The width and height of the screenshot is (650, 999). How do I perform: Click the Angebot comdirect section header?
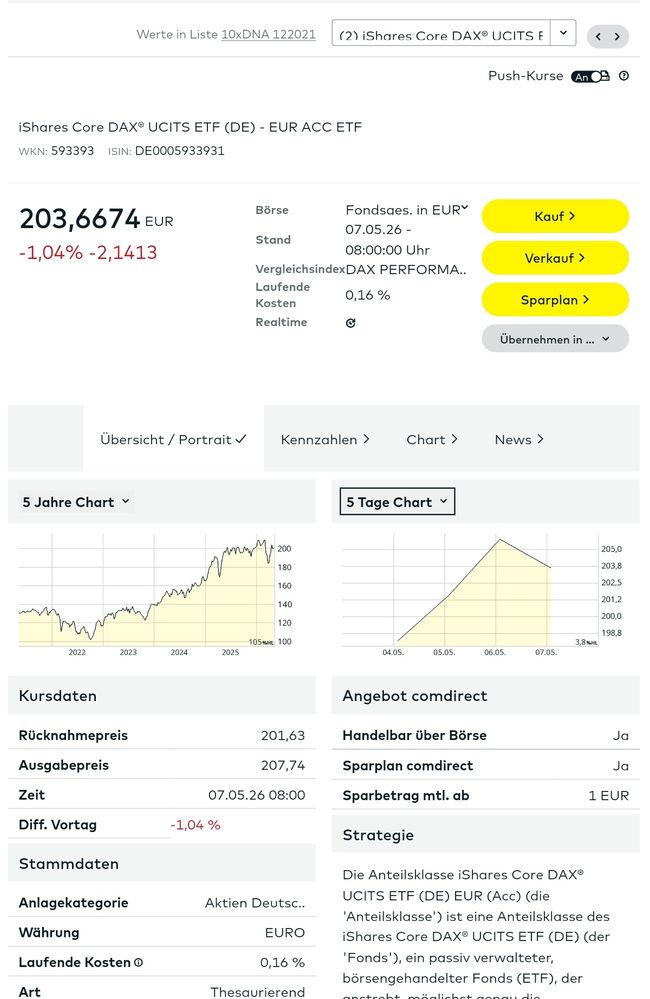tap(486, 696)
